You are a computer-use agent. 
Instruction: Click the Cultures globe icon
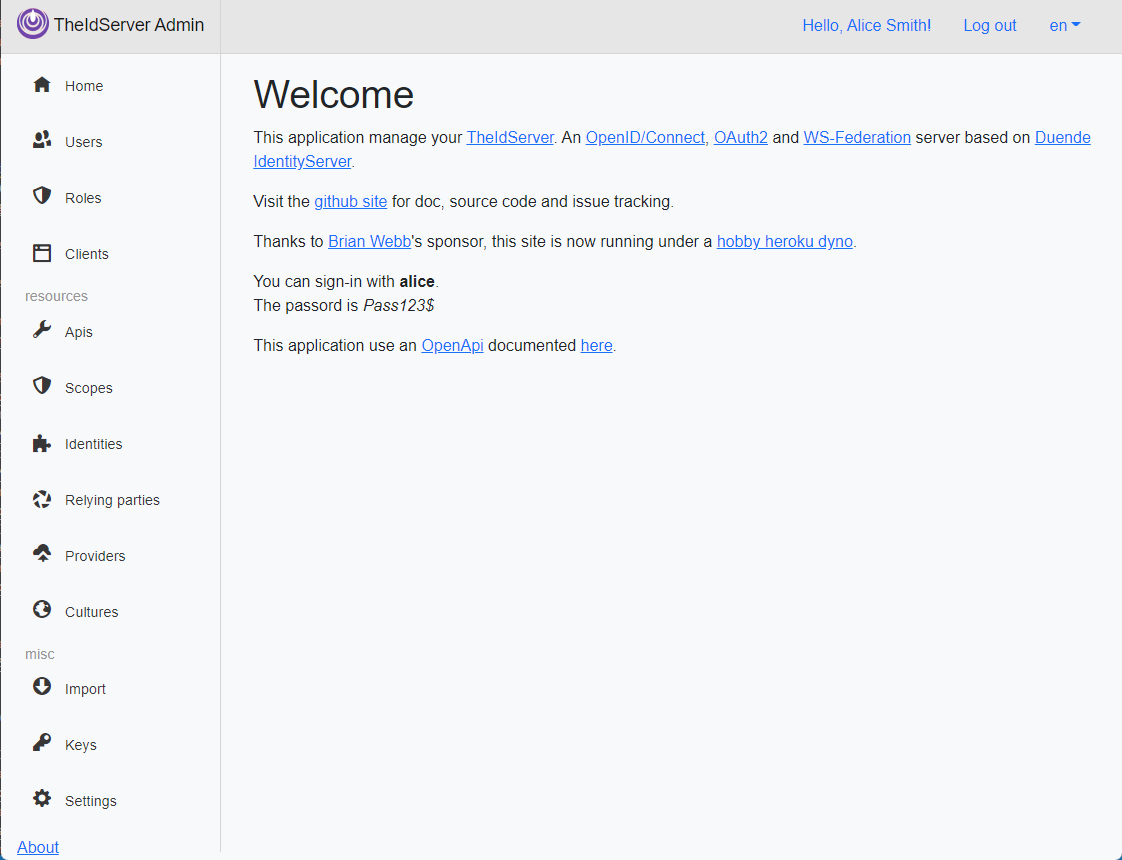42,609
